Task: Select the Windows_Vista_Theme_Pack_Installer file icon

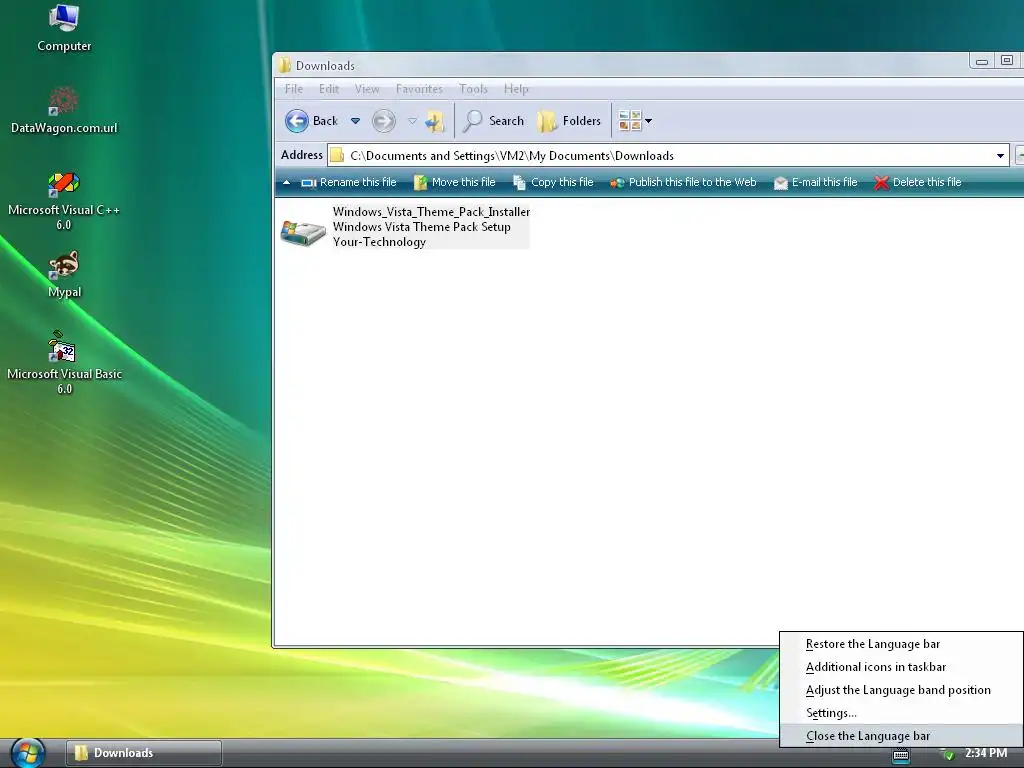Action: [x=303, y=232]
